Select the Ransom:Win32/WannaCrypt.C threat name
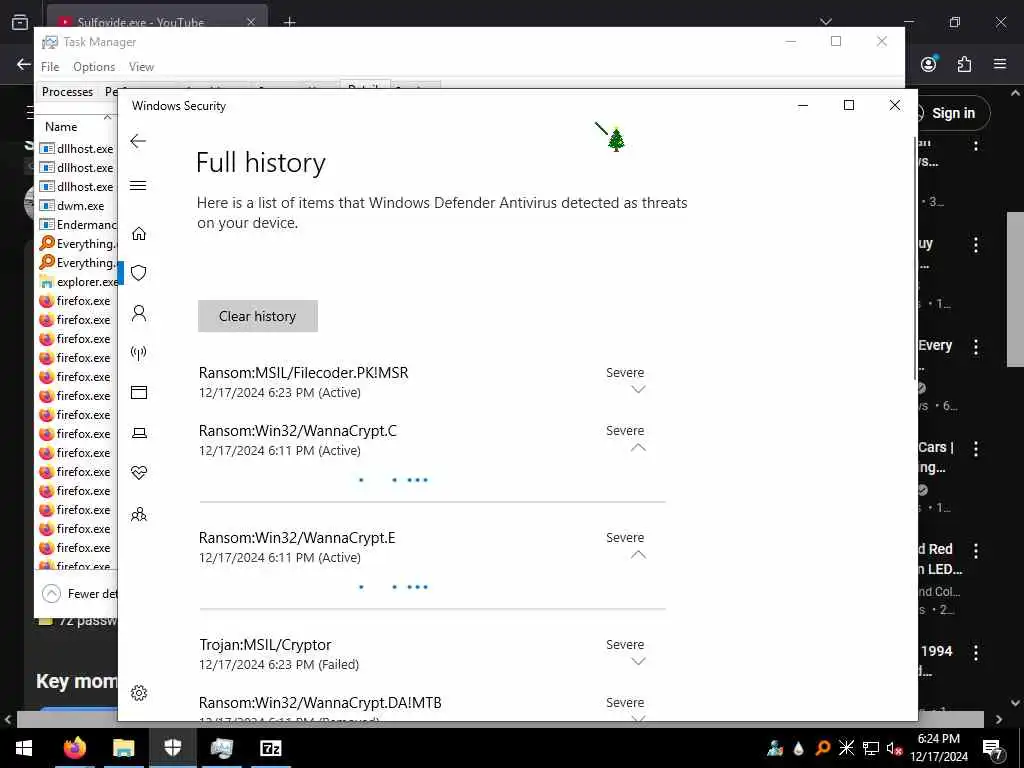 point(298,431)
